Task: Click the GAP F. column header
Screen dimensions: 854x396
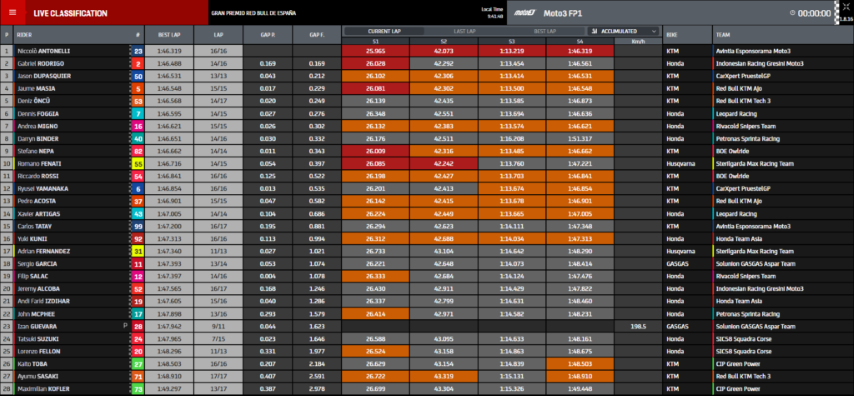Action: [x=317, y=35]
